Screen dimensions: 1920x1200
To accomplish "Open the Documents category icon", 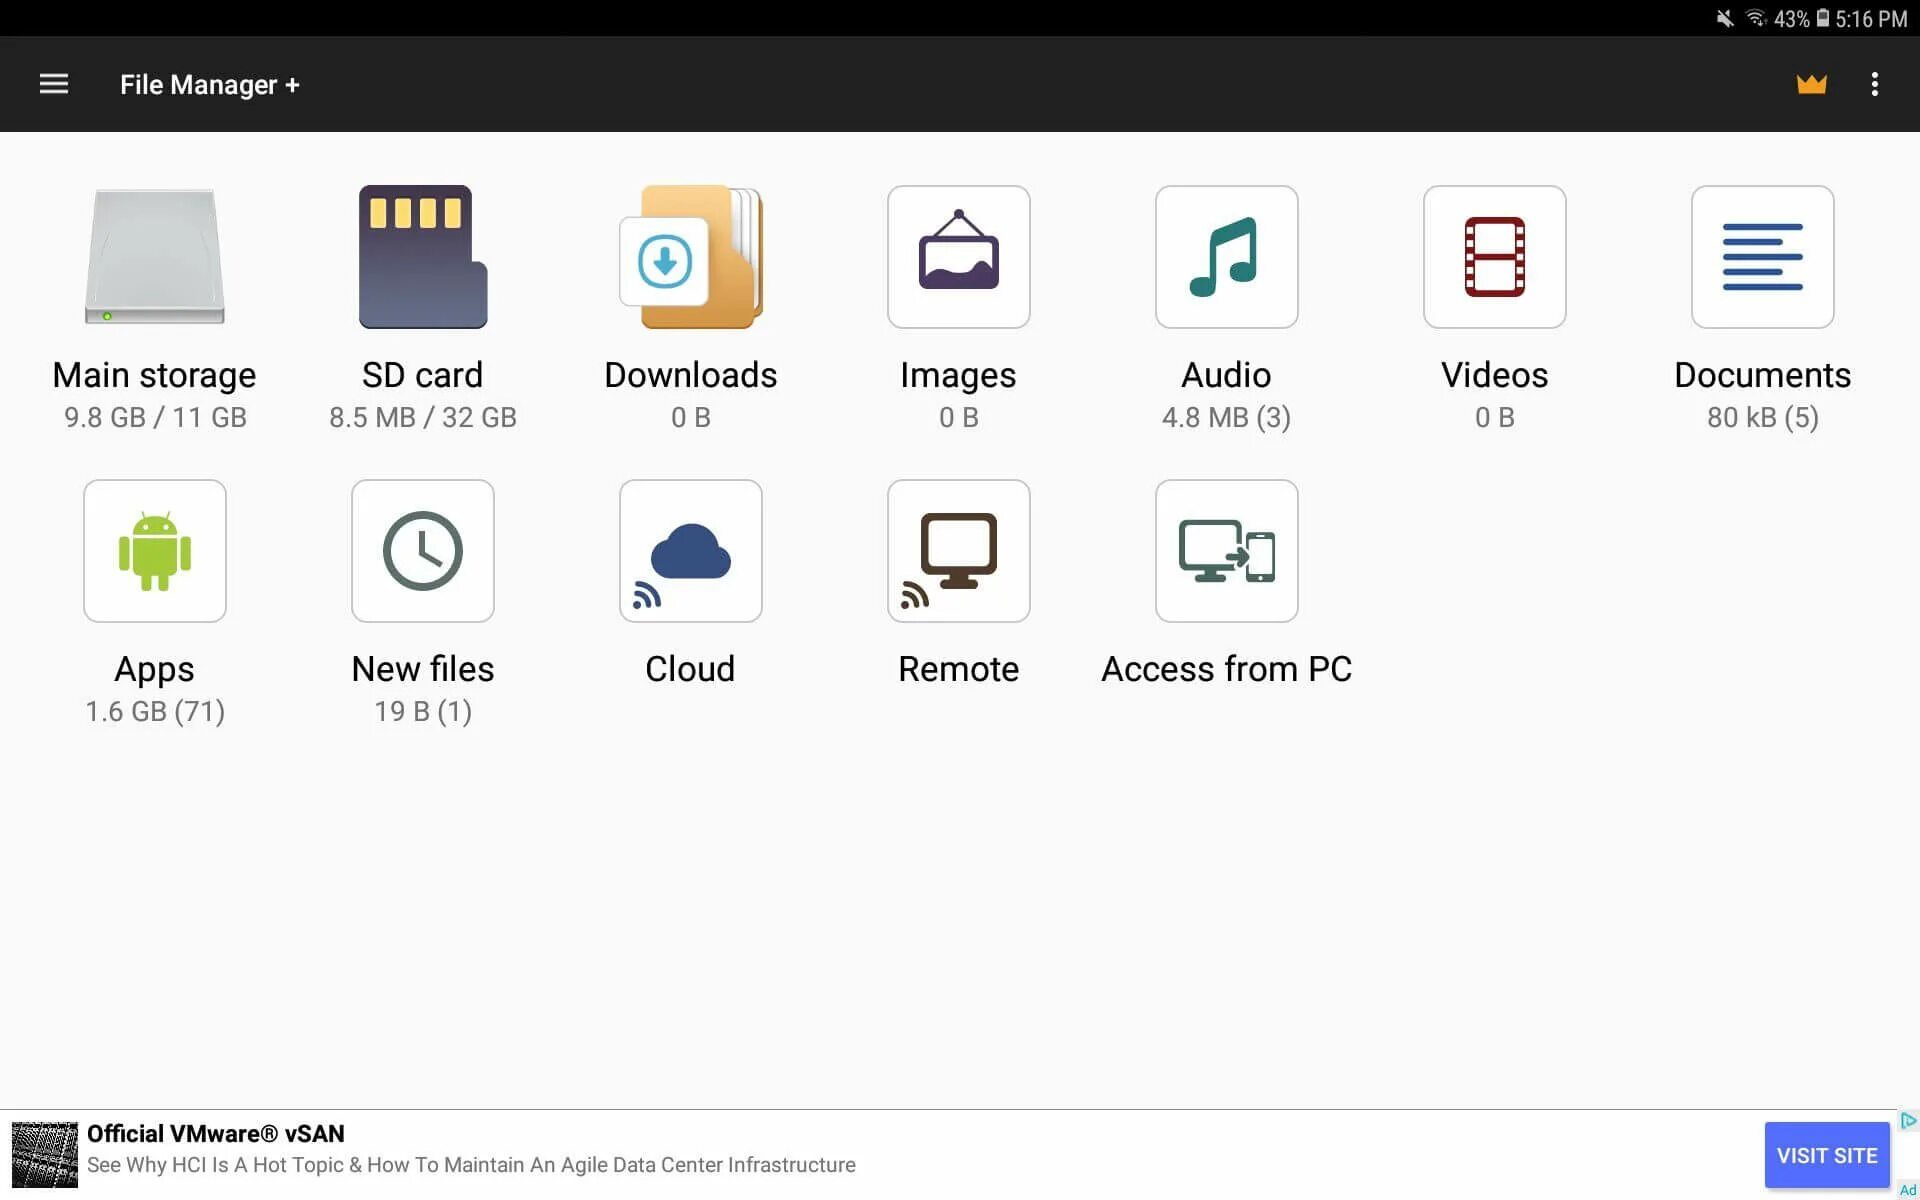I will pos(1762,257).
